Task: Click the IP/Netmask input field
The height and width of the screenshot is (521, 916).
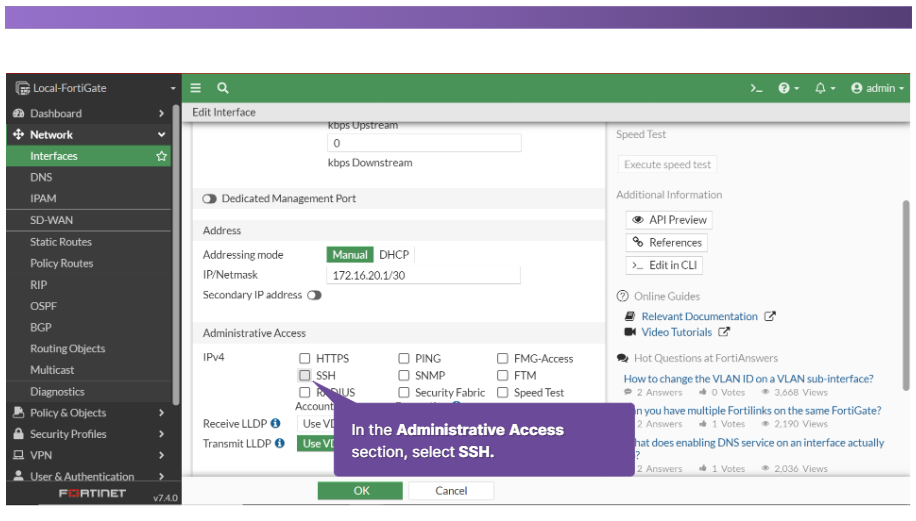Action: pyautogui.click(x=423, y=275)
